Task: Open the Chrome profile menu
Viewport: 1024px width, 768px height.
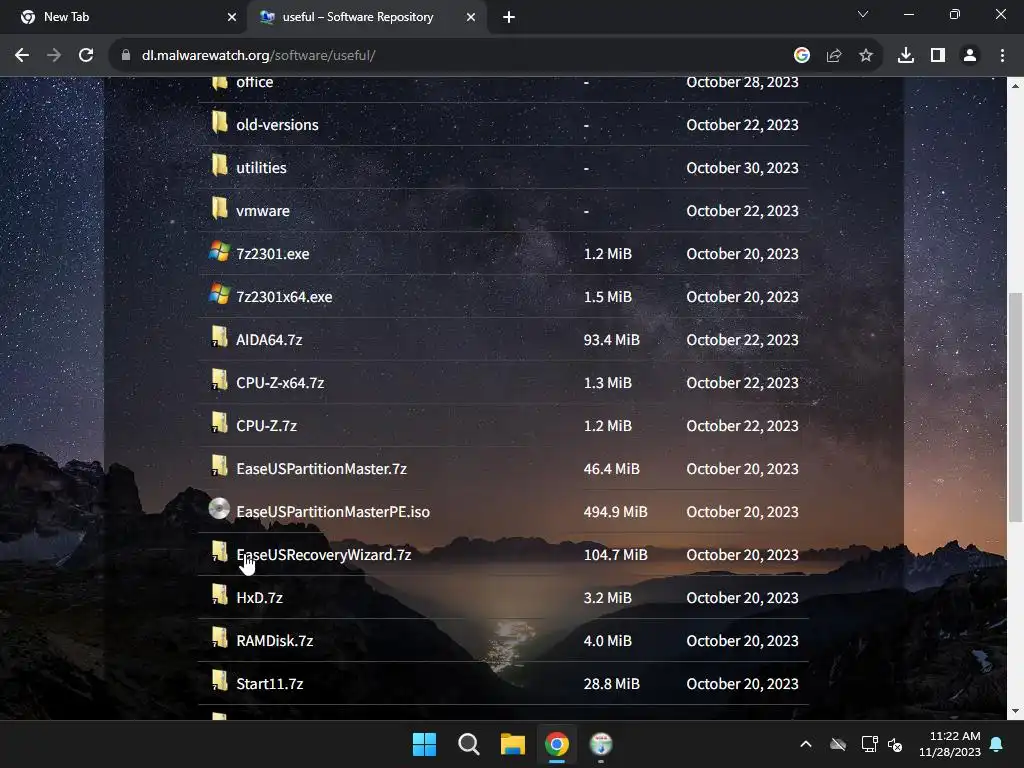Action: [x=970, y=56]
